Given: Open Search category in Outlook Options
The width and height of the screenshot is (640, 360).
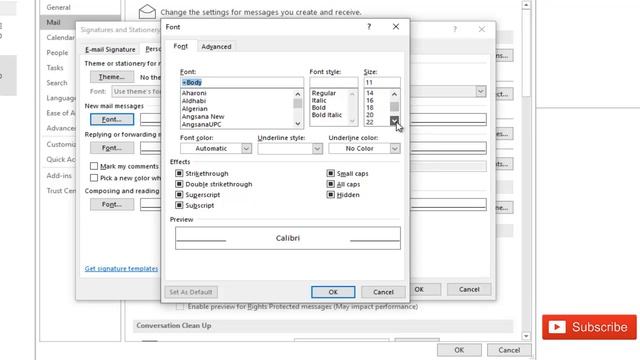Looking at the screenshot, I should [57, 83].
